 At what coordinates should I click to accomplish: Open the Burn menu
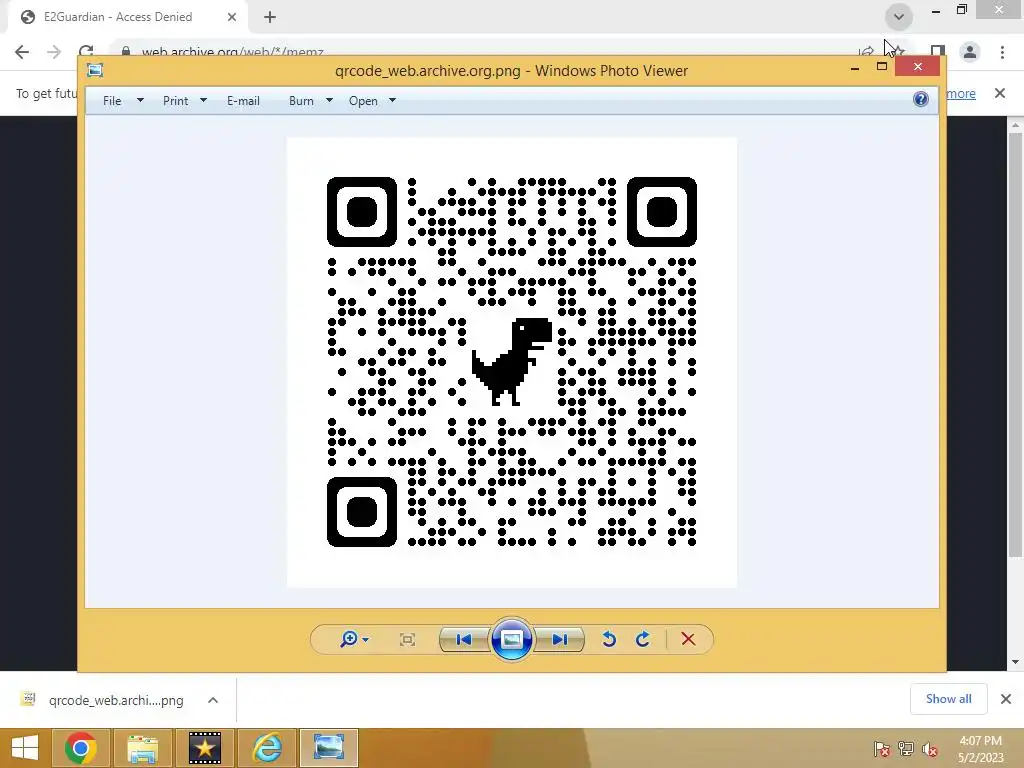coord(301,101)
